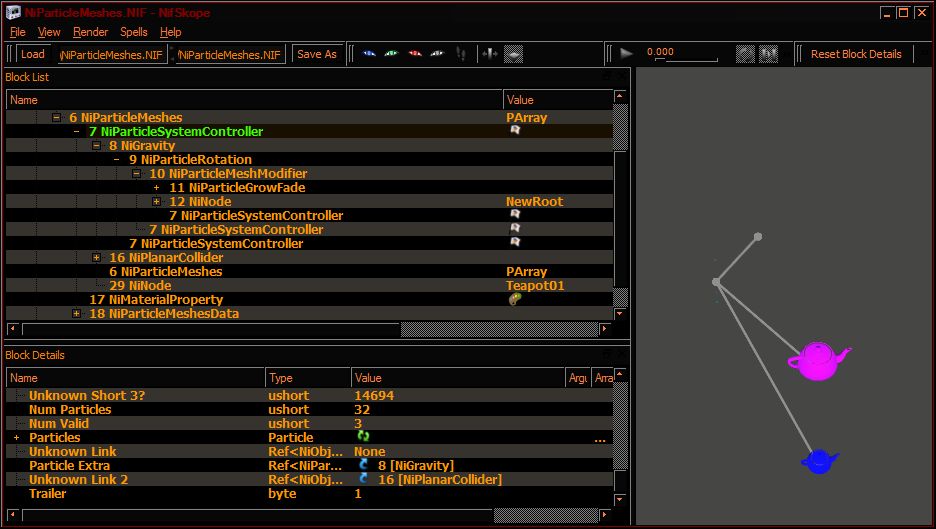Switch to Side view with red eye icon
This screenshot has height=529, width=936.
point(415,54)
